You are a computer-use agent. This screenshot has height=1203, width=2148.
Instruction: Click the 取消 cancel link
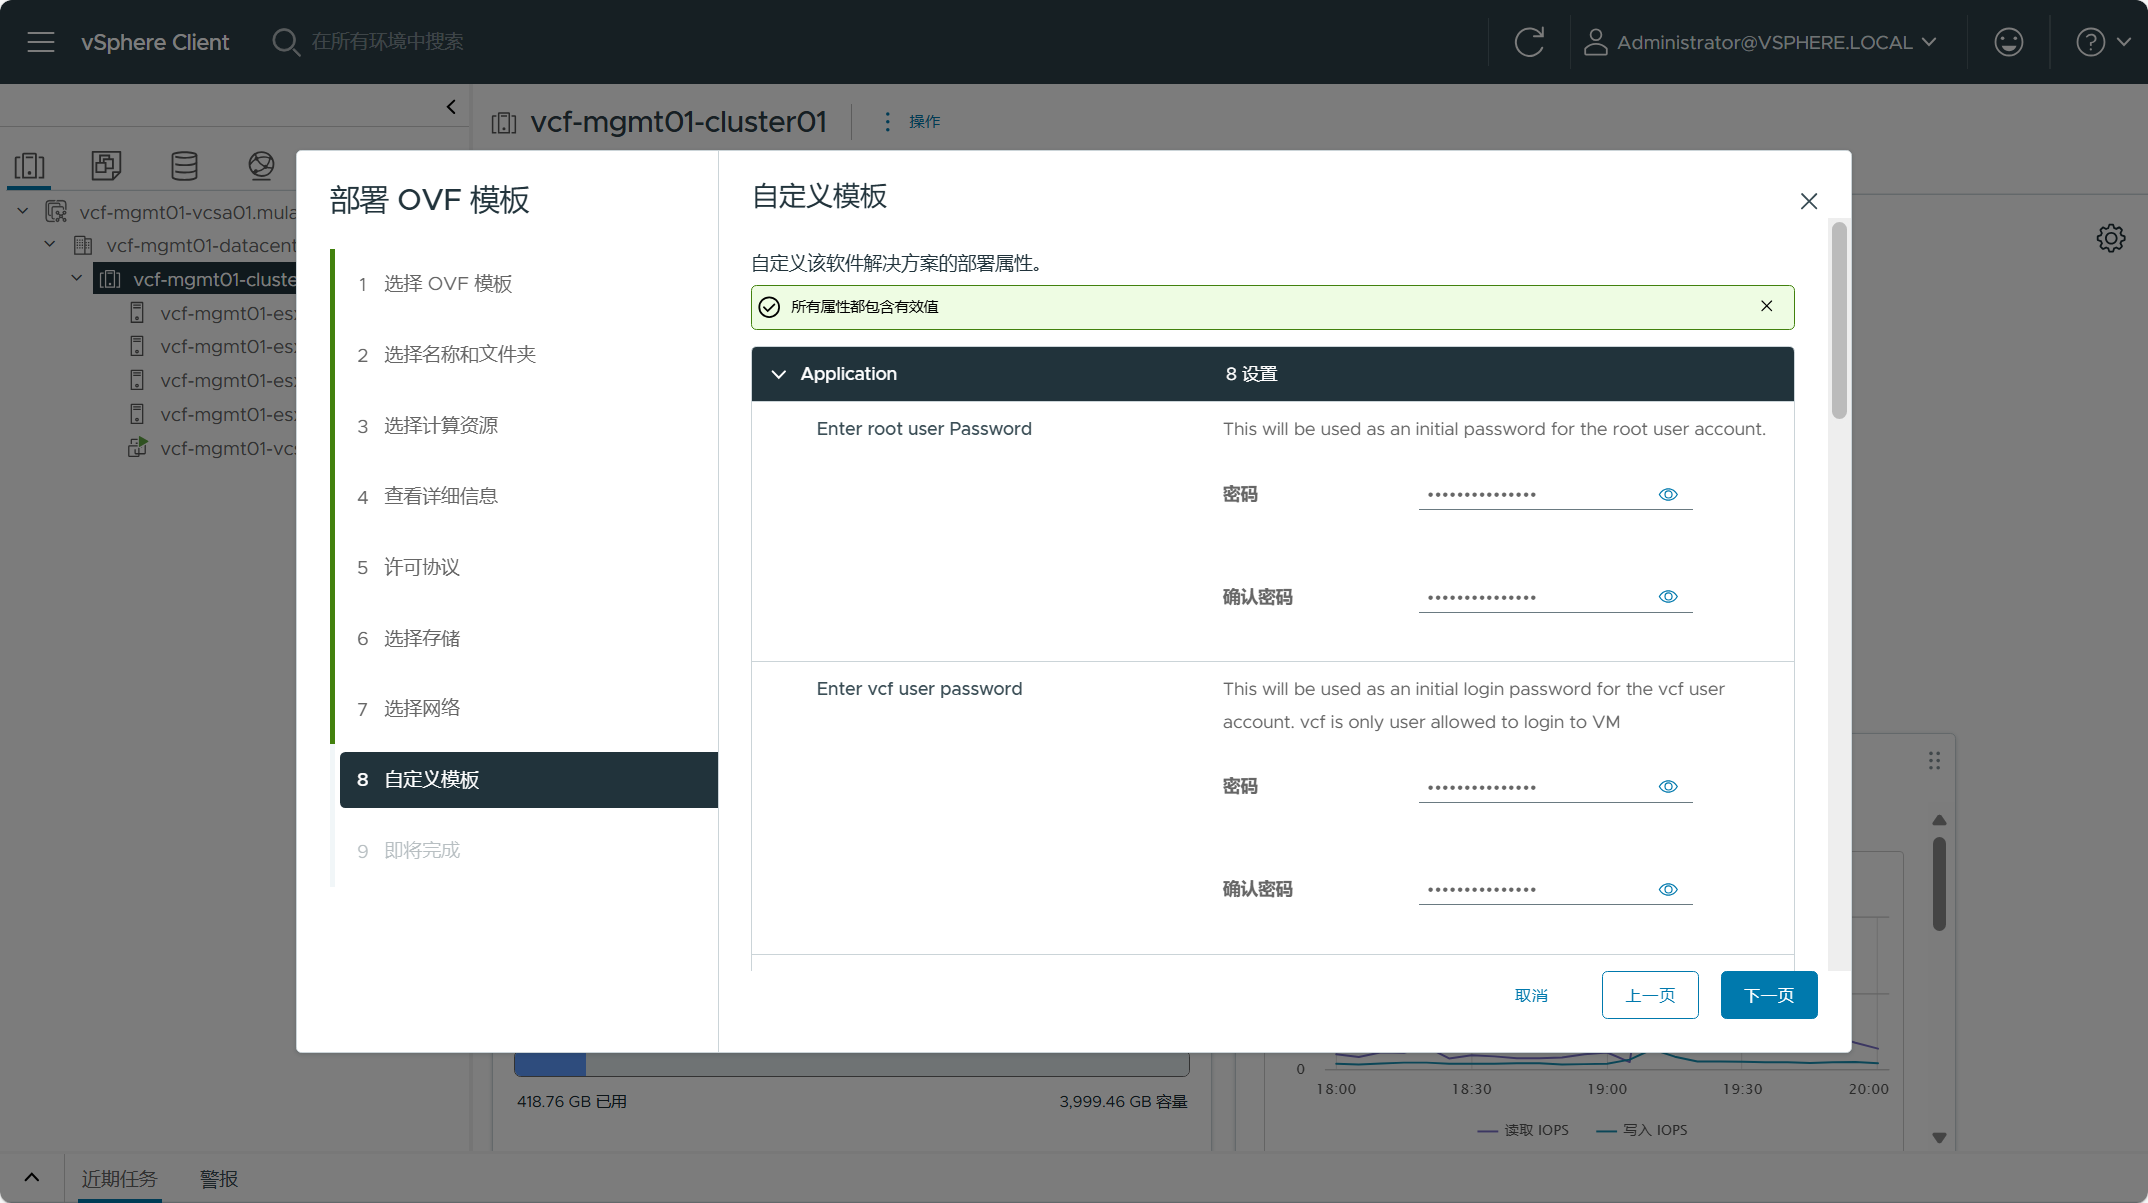point(1531,995)
